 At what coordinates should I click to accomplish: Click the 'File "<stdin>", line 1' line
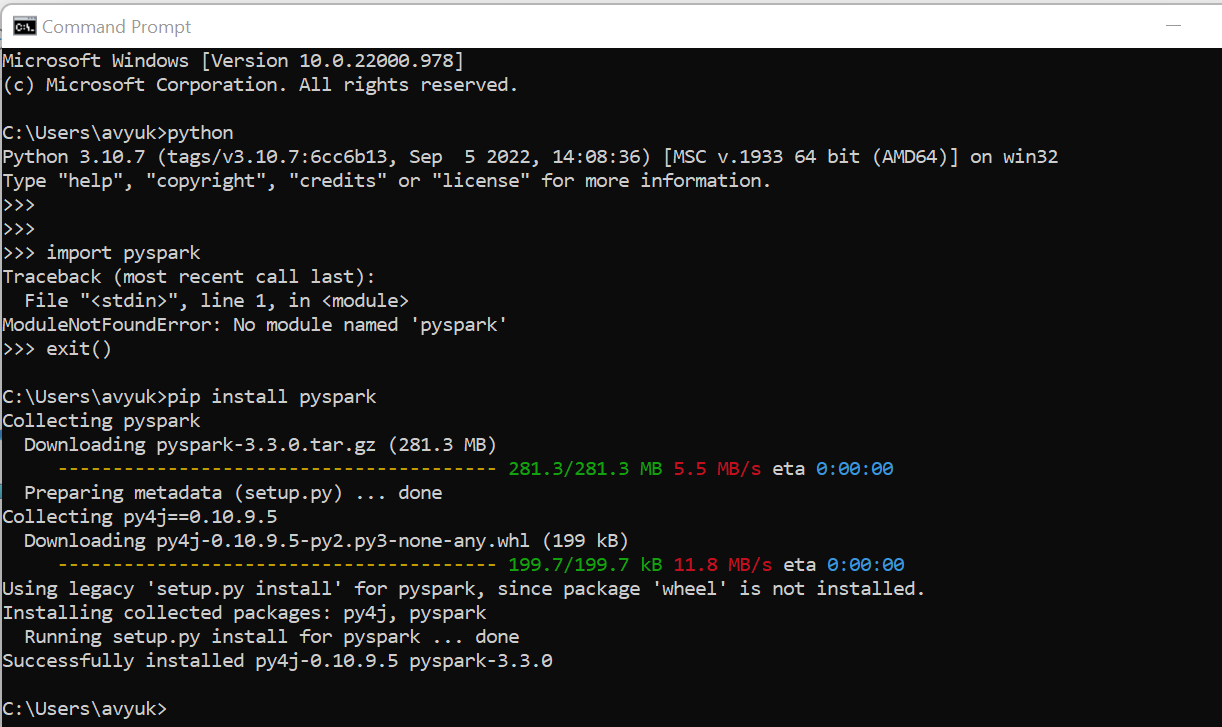pos(216,301)
